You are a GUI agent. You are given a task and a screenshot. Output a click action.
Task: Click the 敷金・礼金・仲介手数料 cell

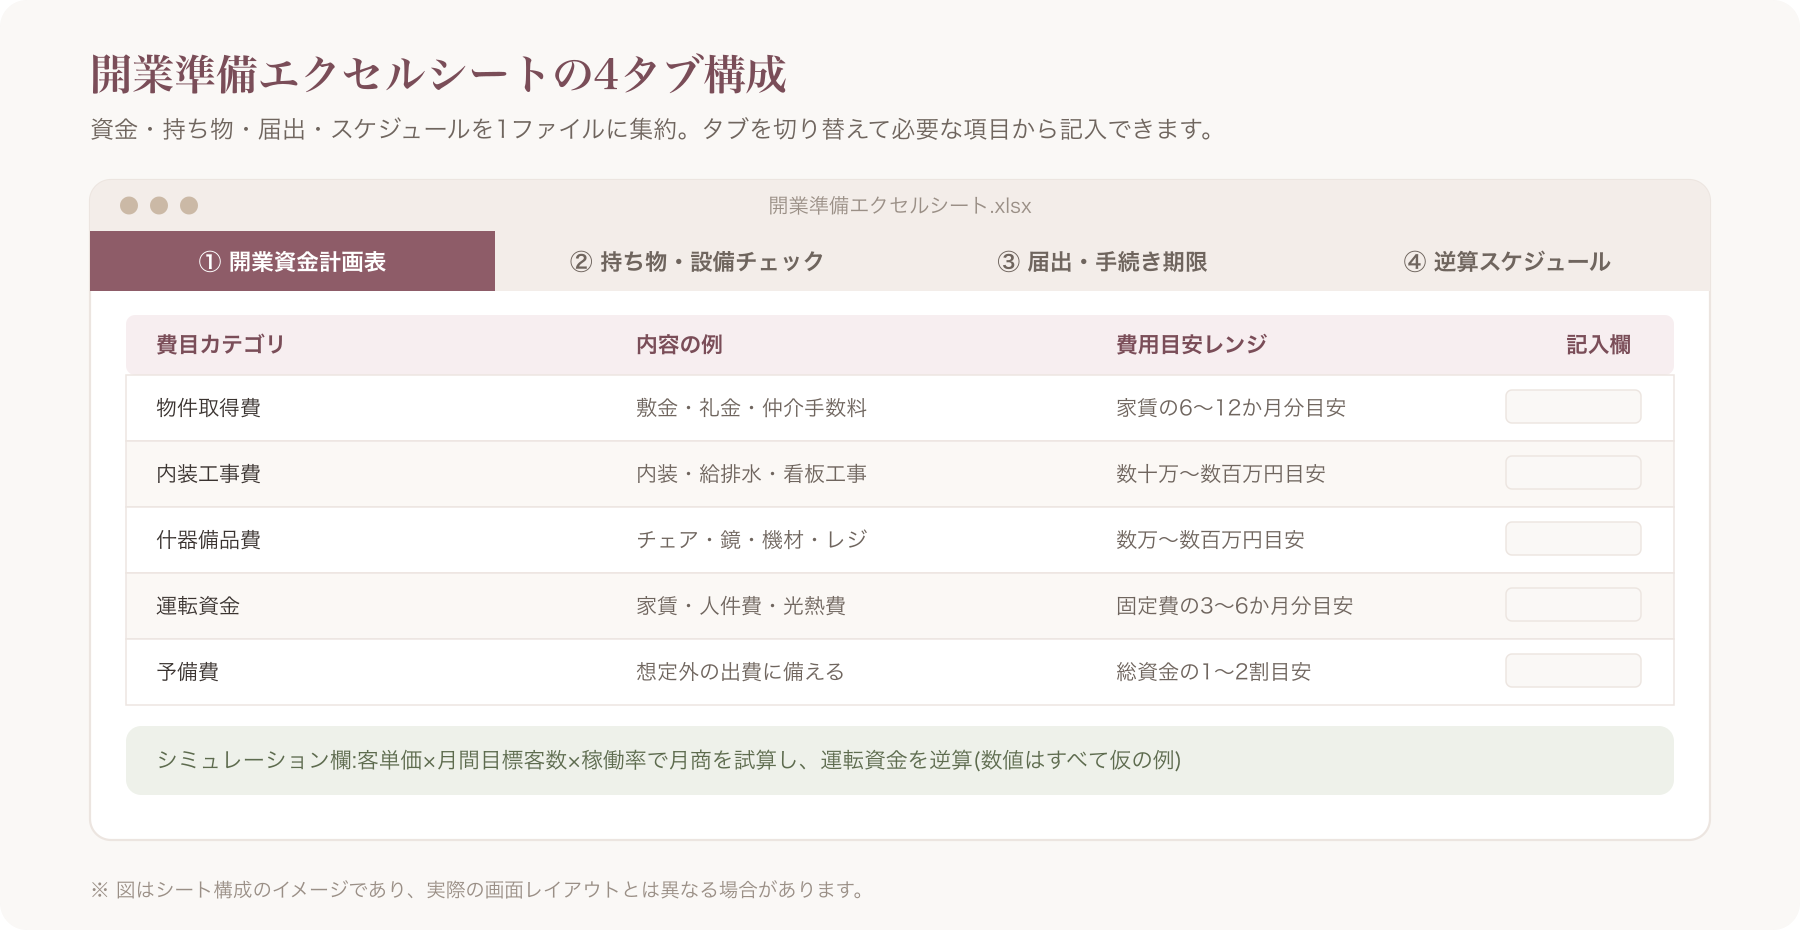751,408
